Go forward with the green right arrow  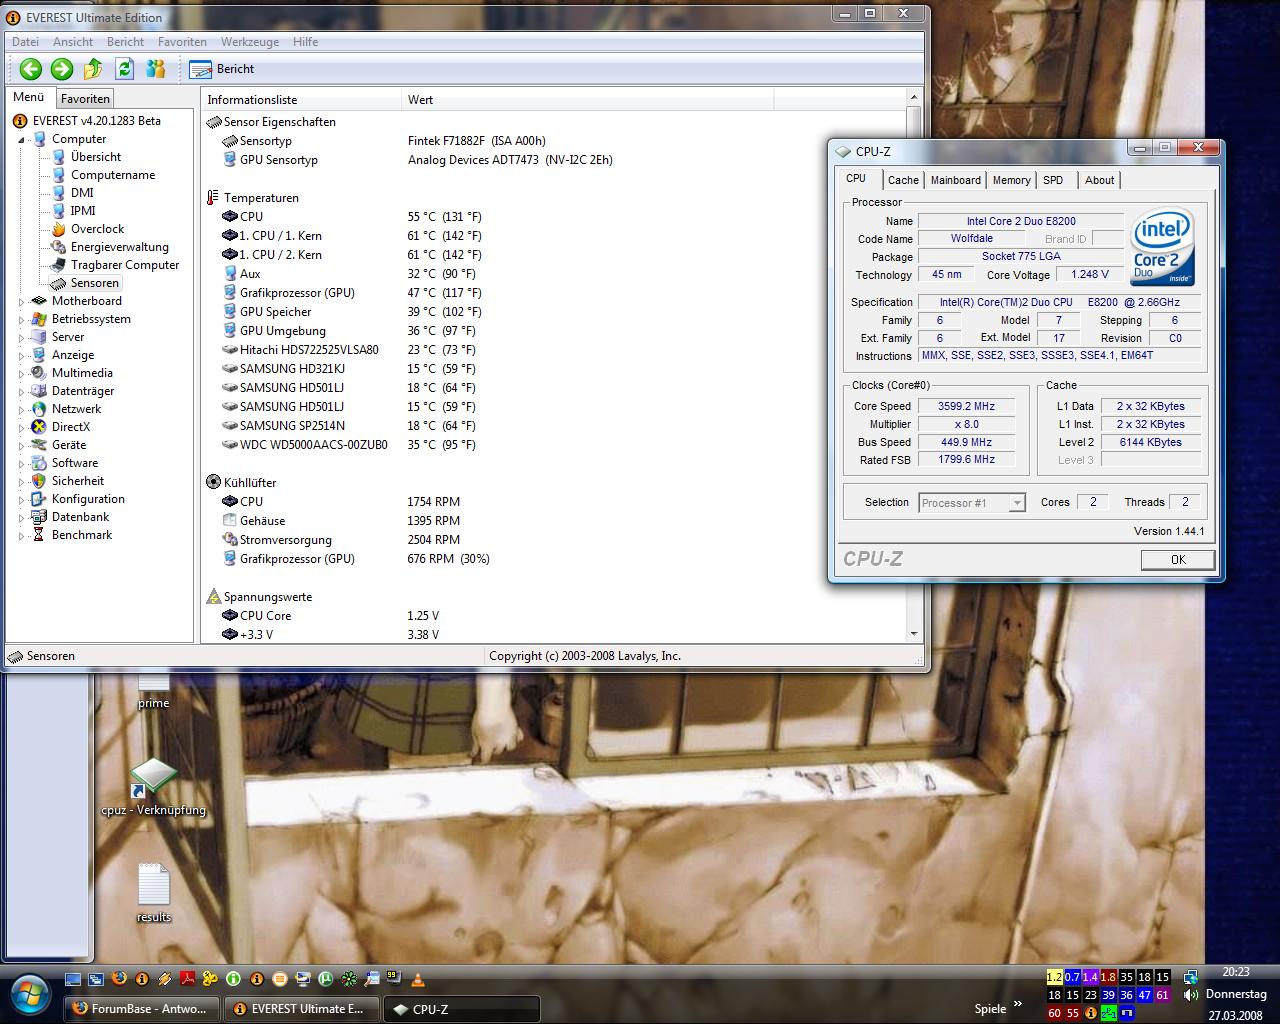[62, 69]
